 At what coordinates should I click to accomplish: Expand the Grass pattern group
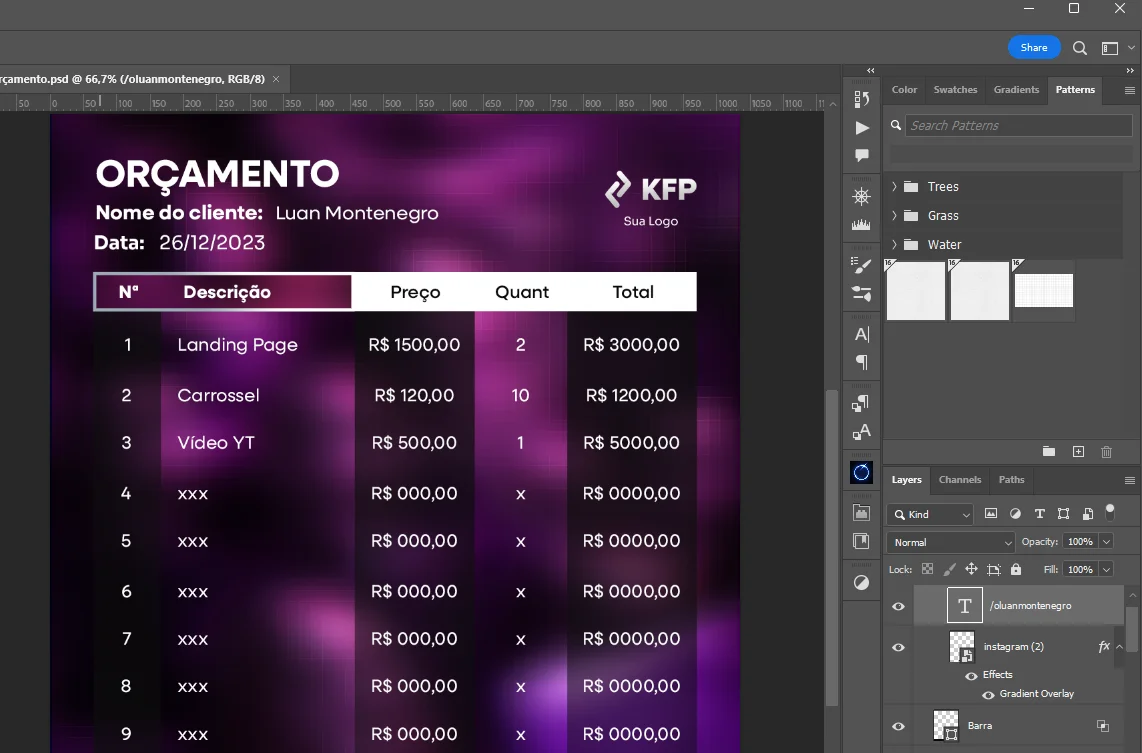(x=894, y=216)
